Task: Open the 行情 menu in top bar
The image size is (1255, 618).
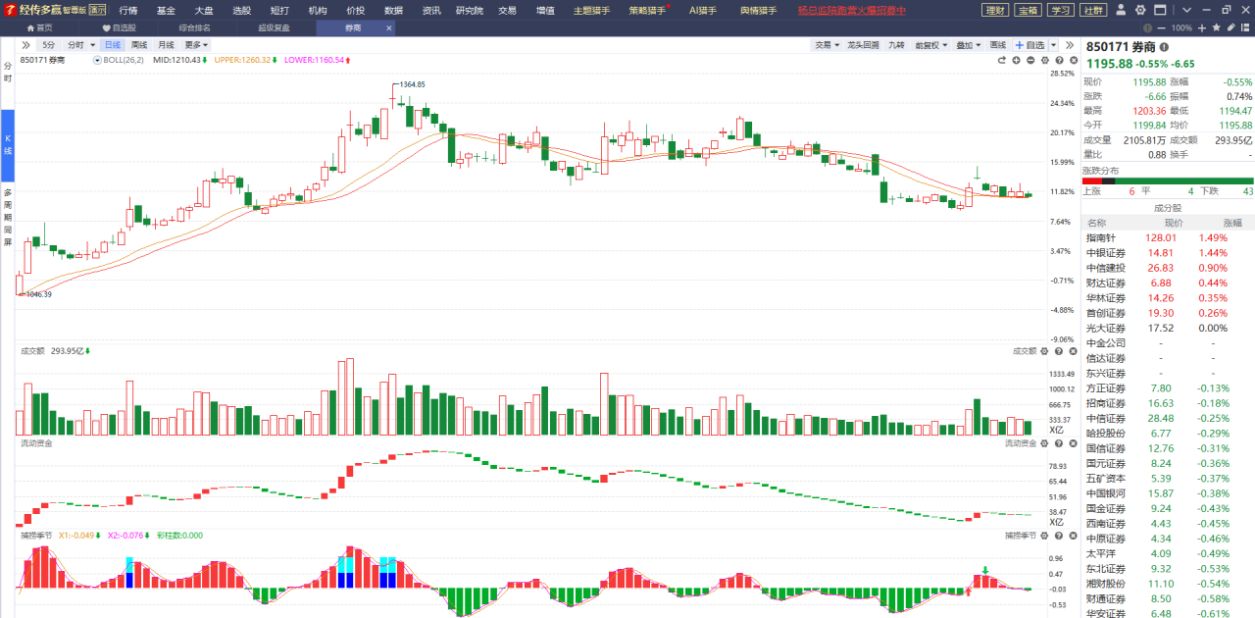Action: [x=128, y=10]
